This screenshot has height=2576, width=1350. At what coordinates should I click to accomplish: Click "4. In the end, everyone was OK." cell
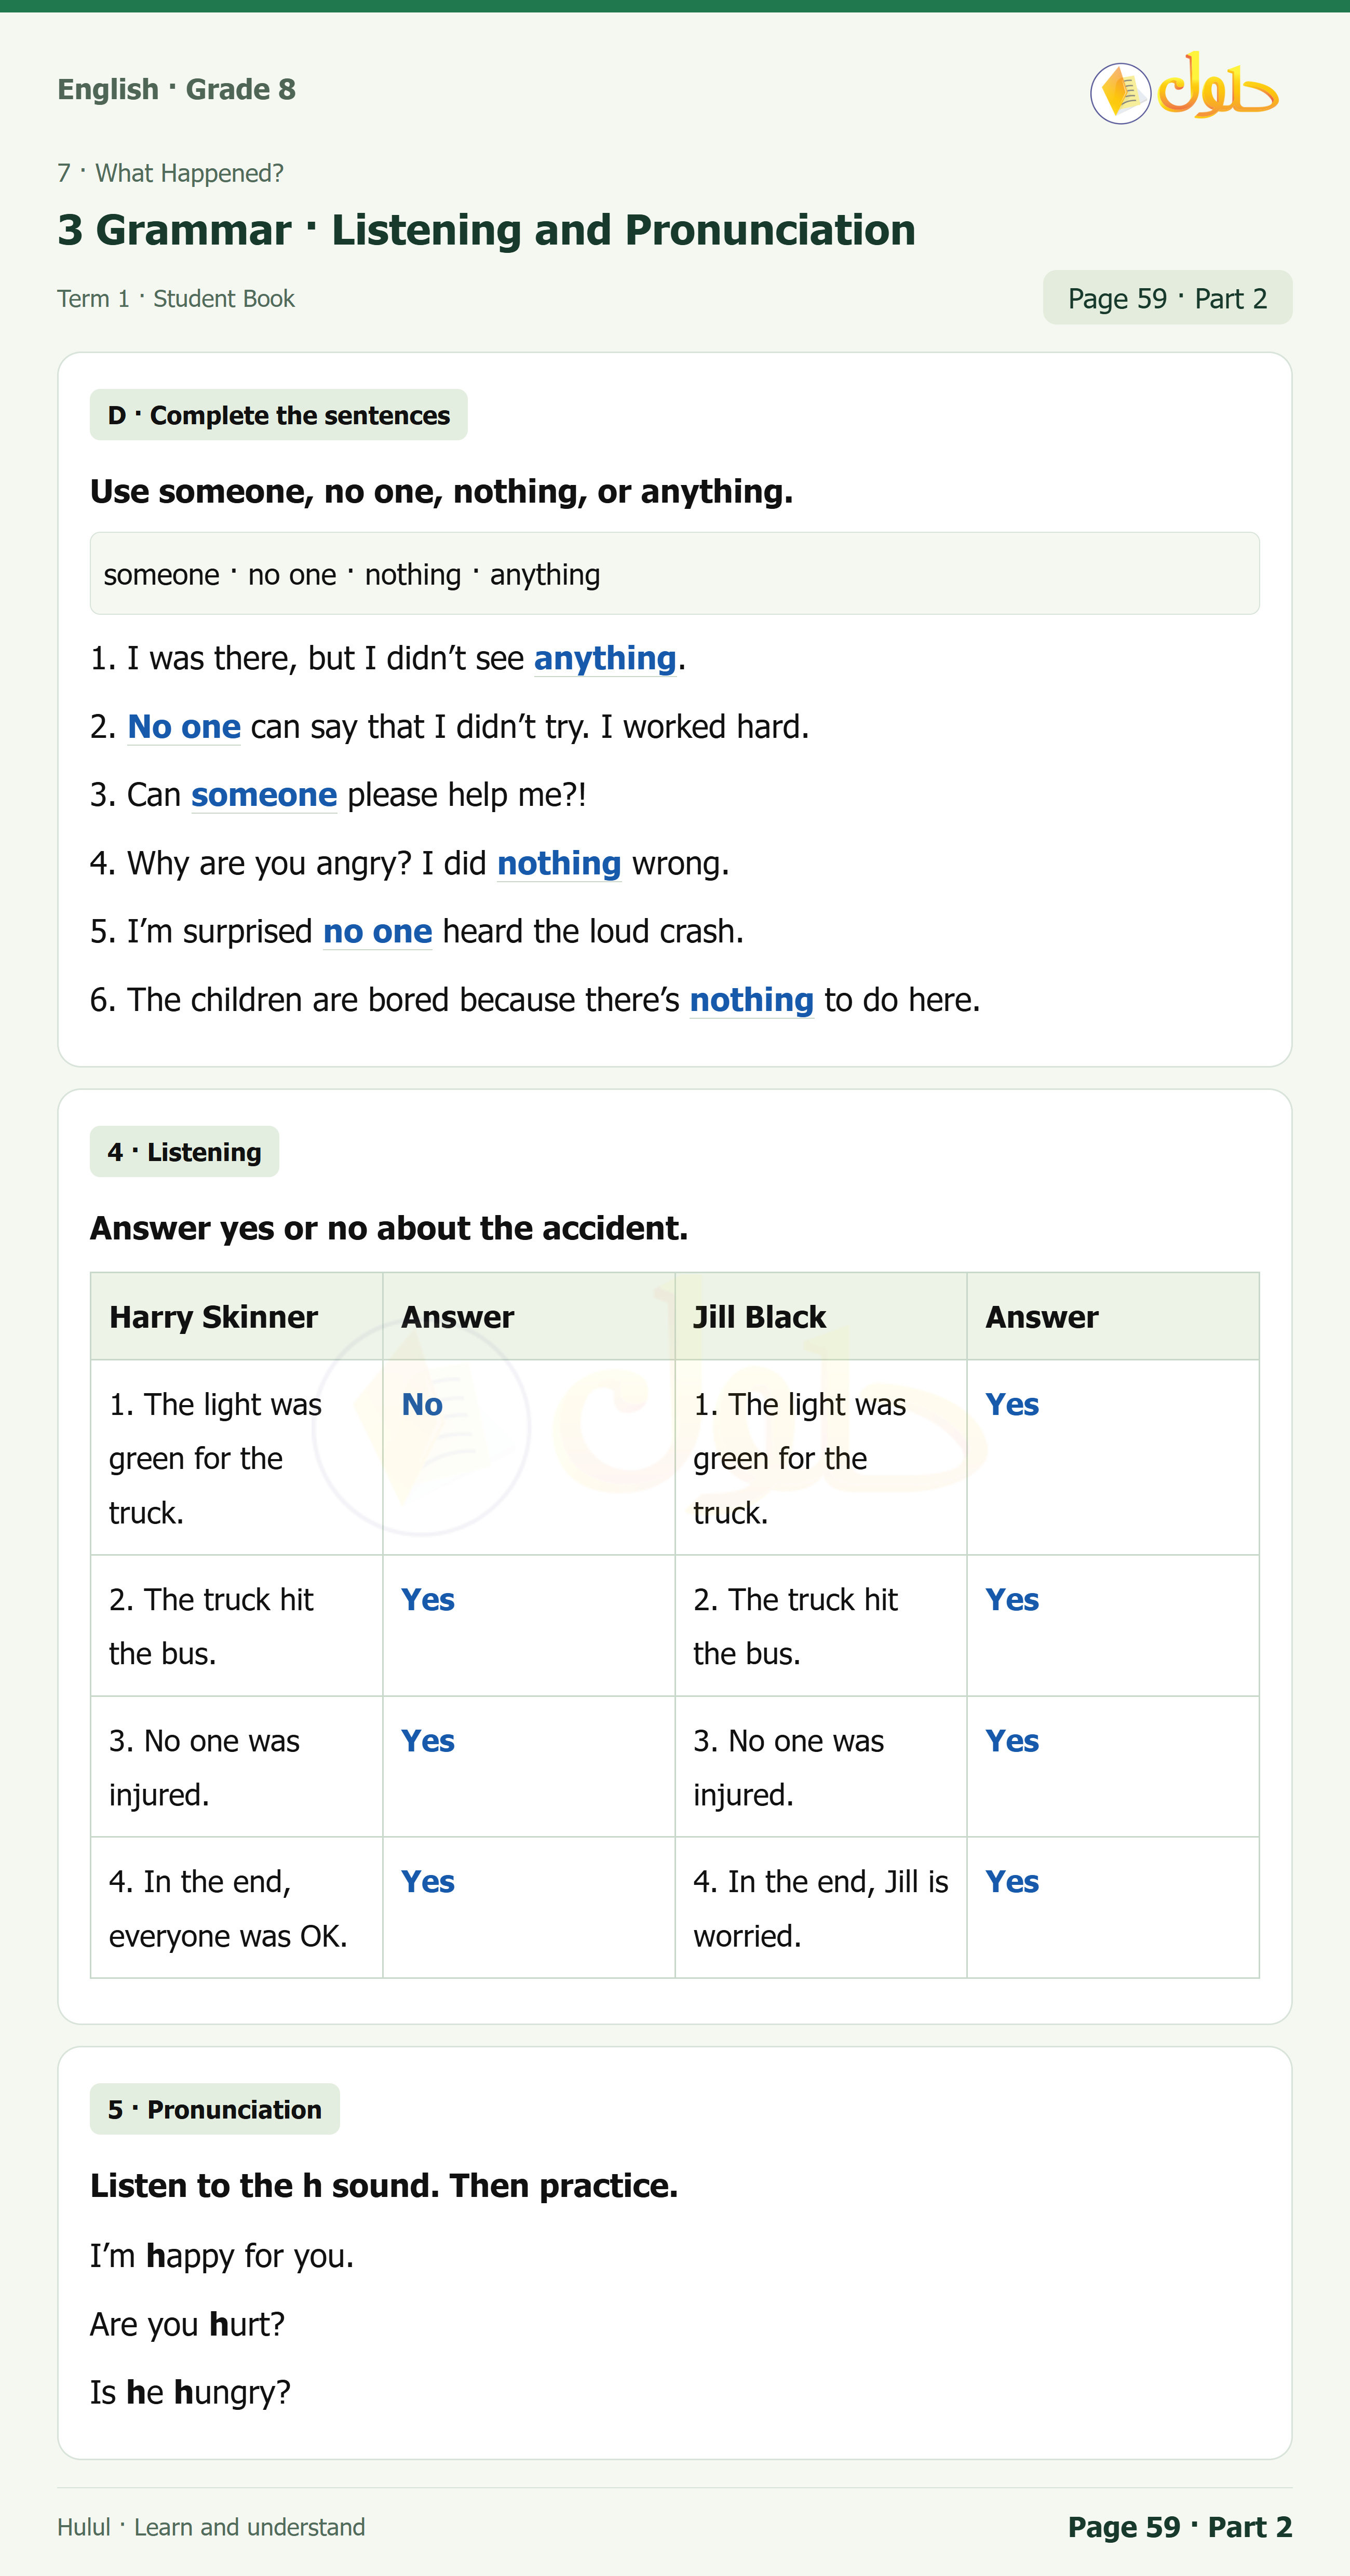click(x=236, y=1908)
